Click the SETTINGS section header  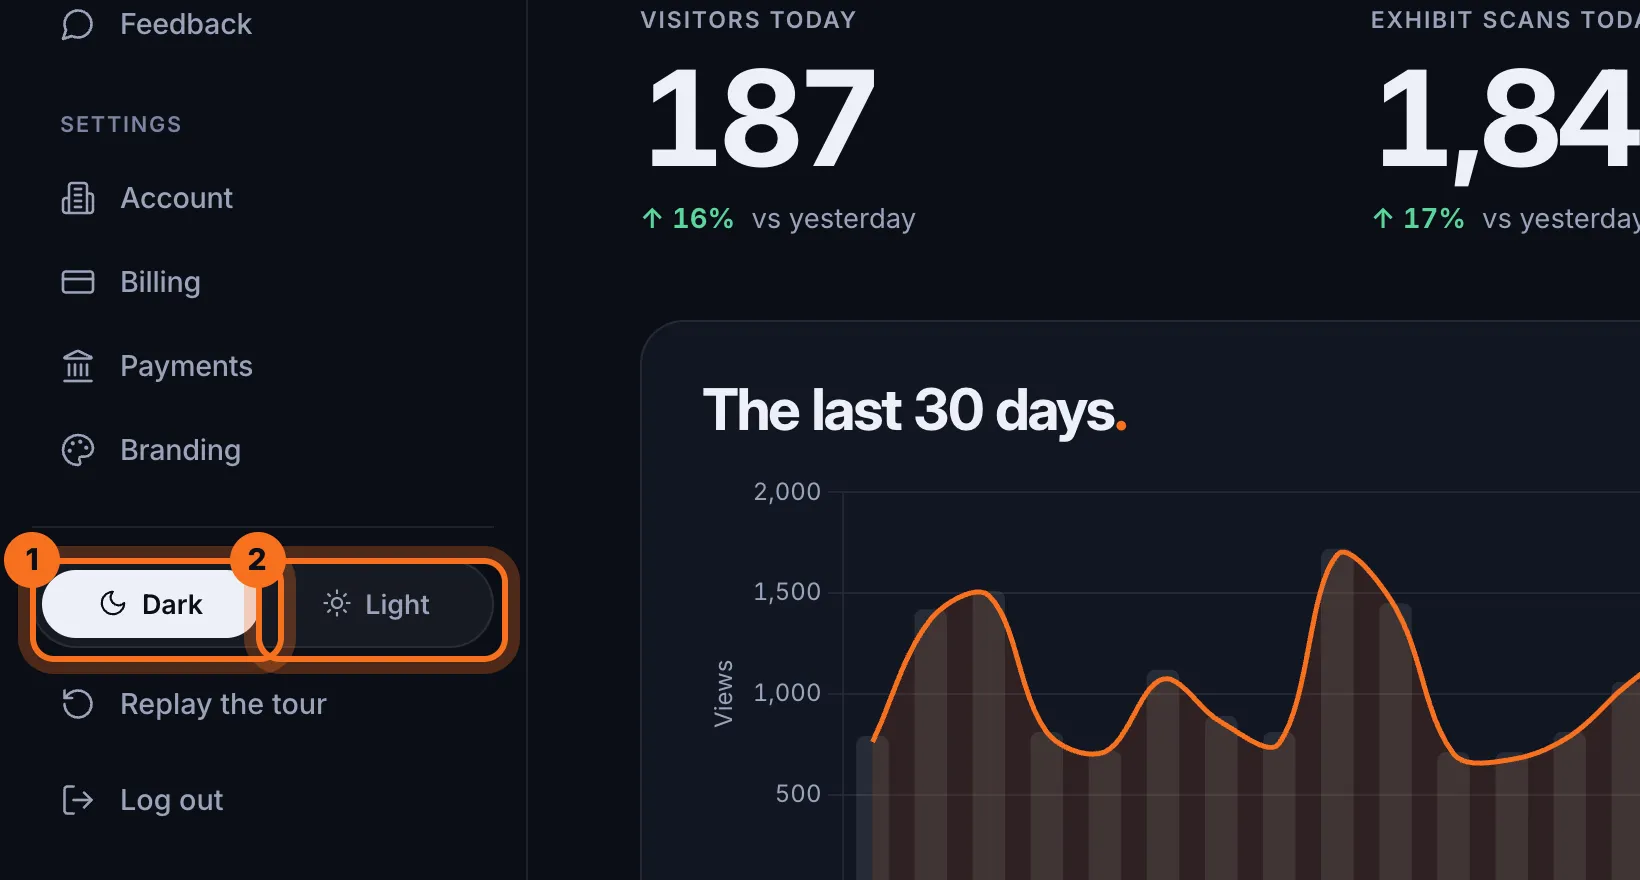coord(121,124)
